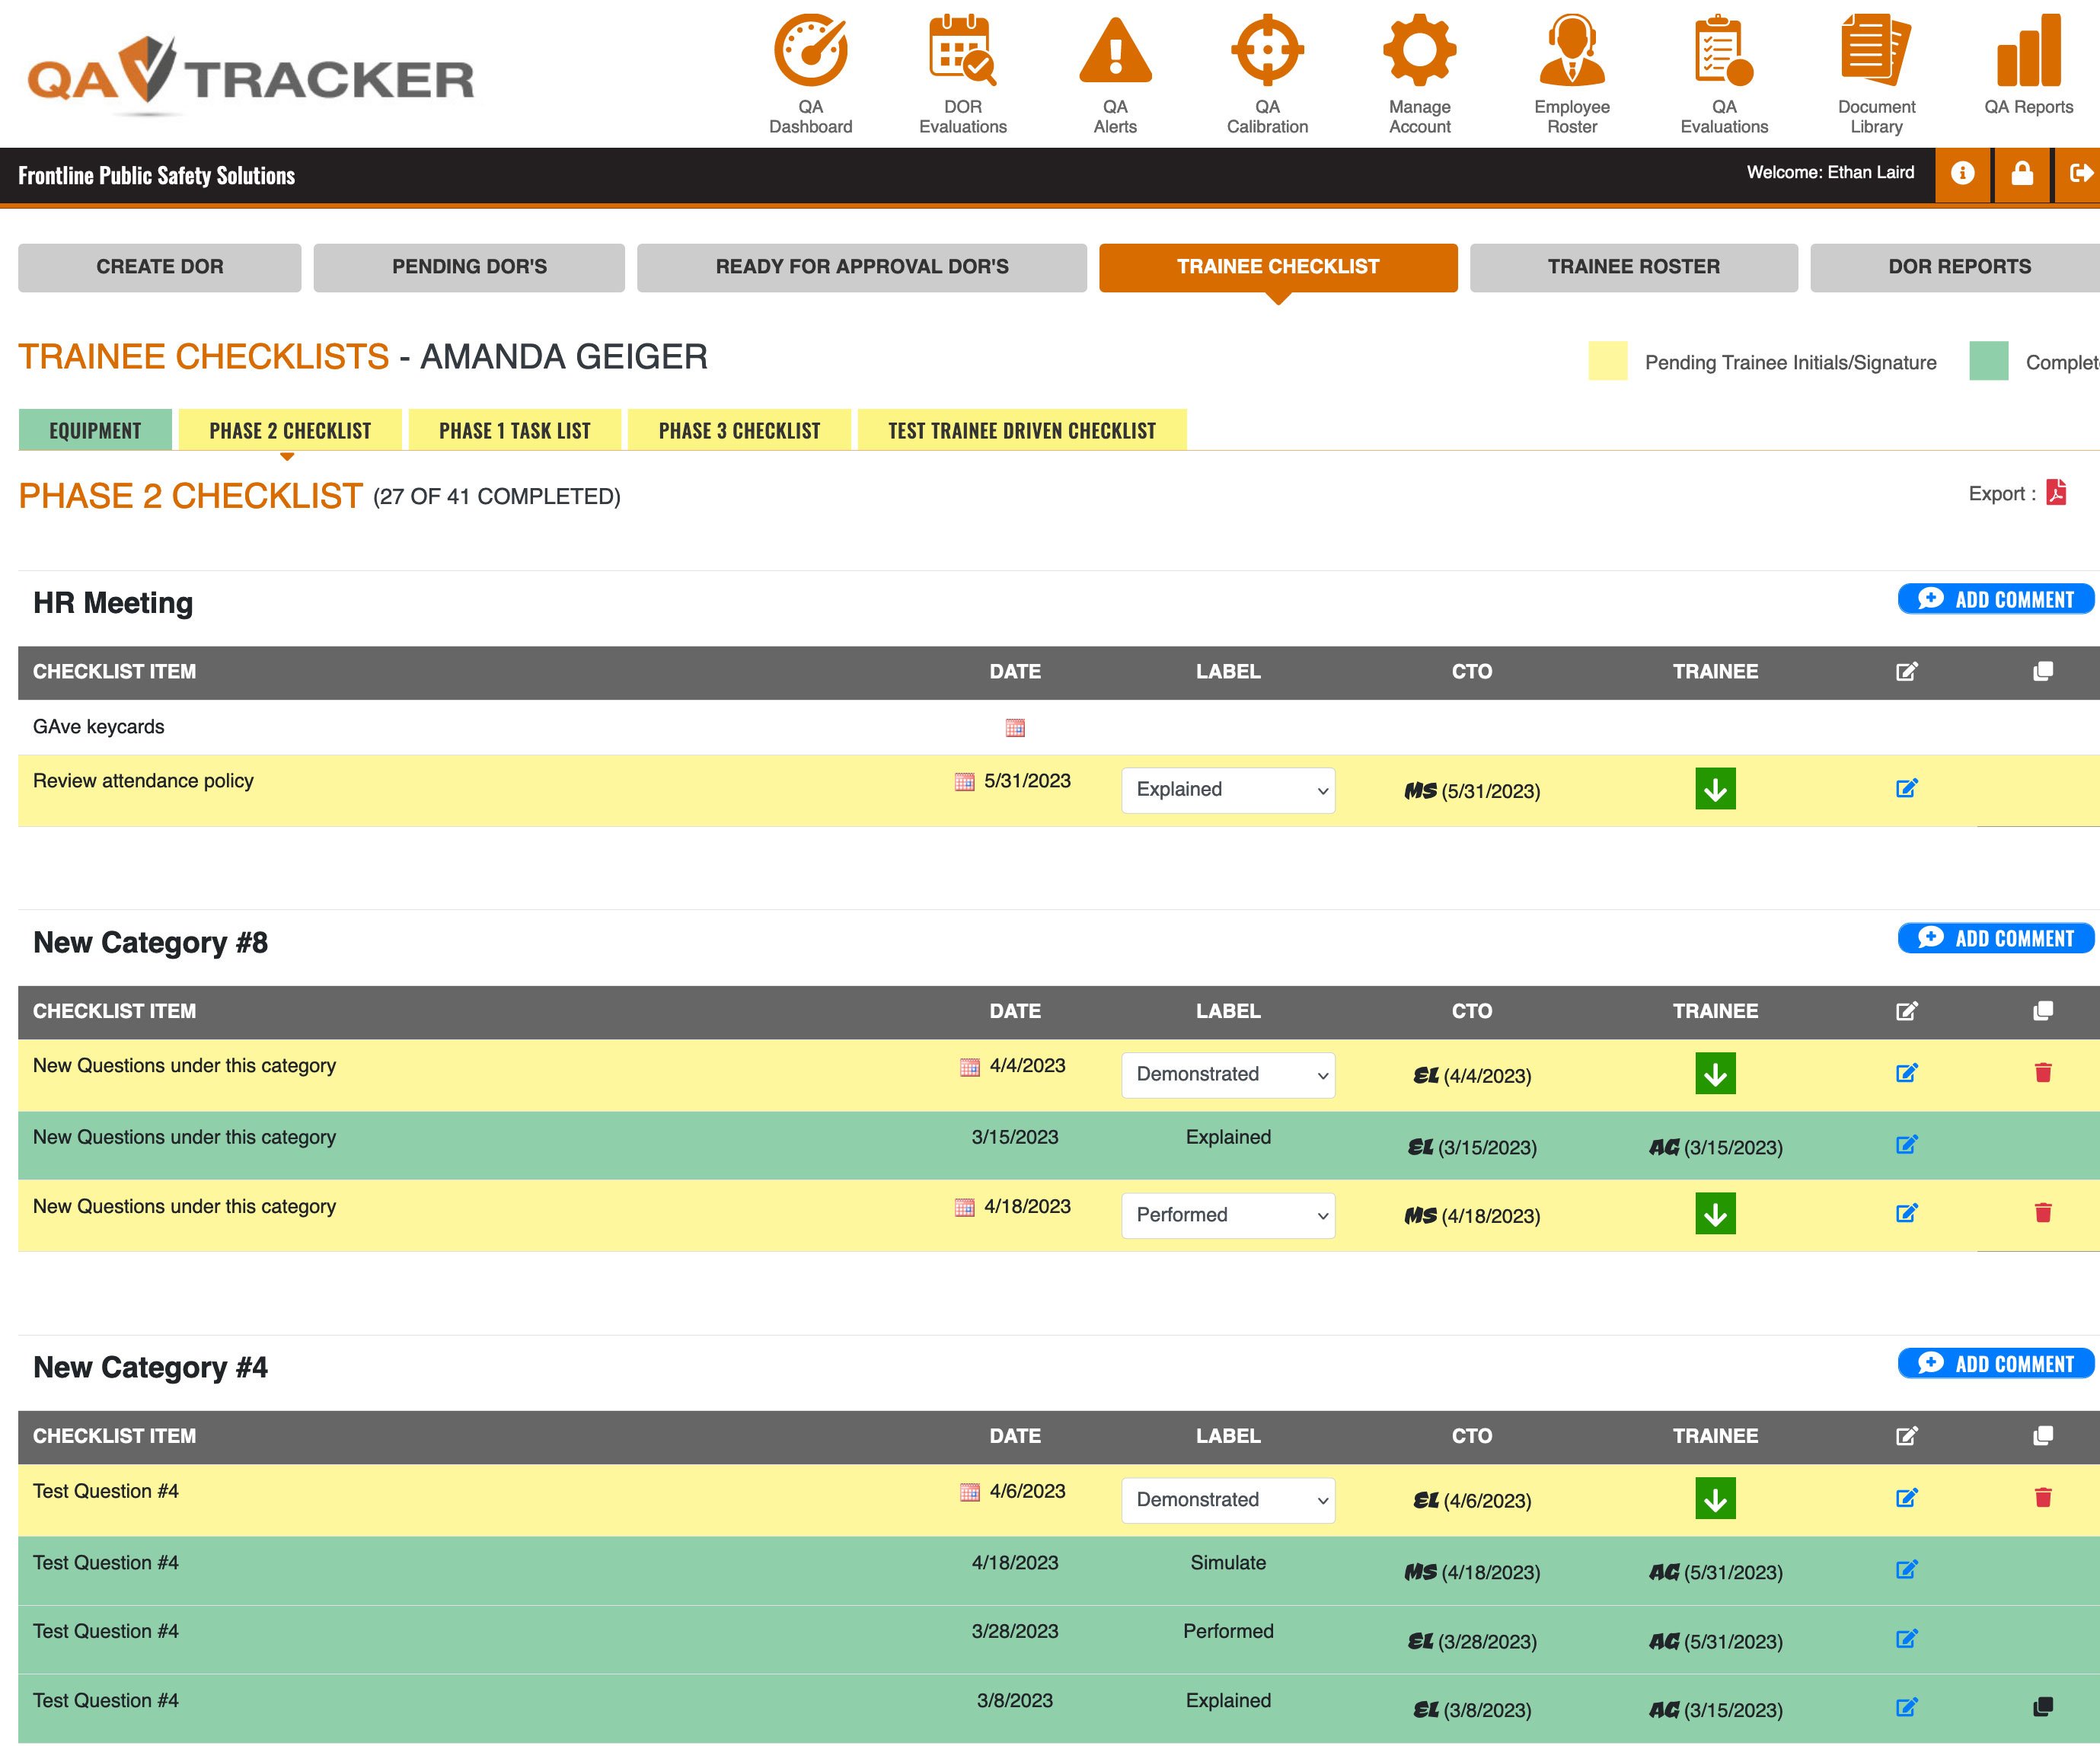The image size is (2100, 1746).
Task: Click 'Simulate' label in Test Question row
Action: point(1228,1562)
